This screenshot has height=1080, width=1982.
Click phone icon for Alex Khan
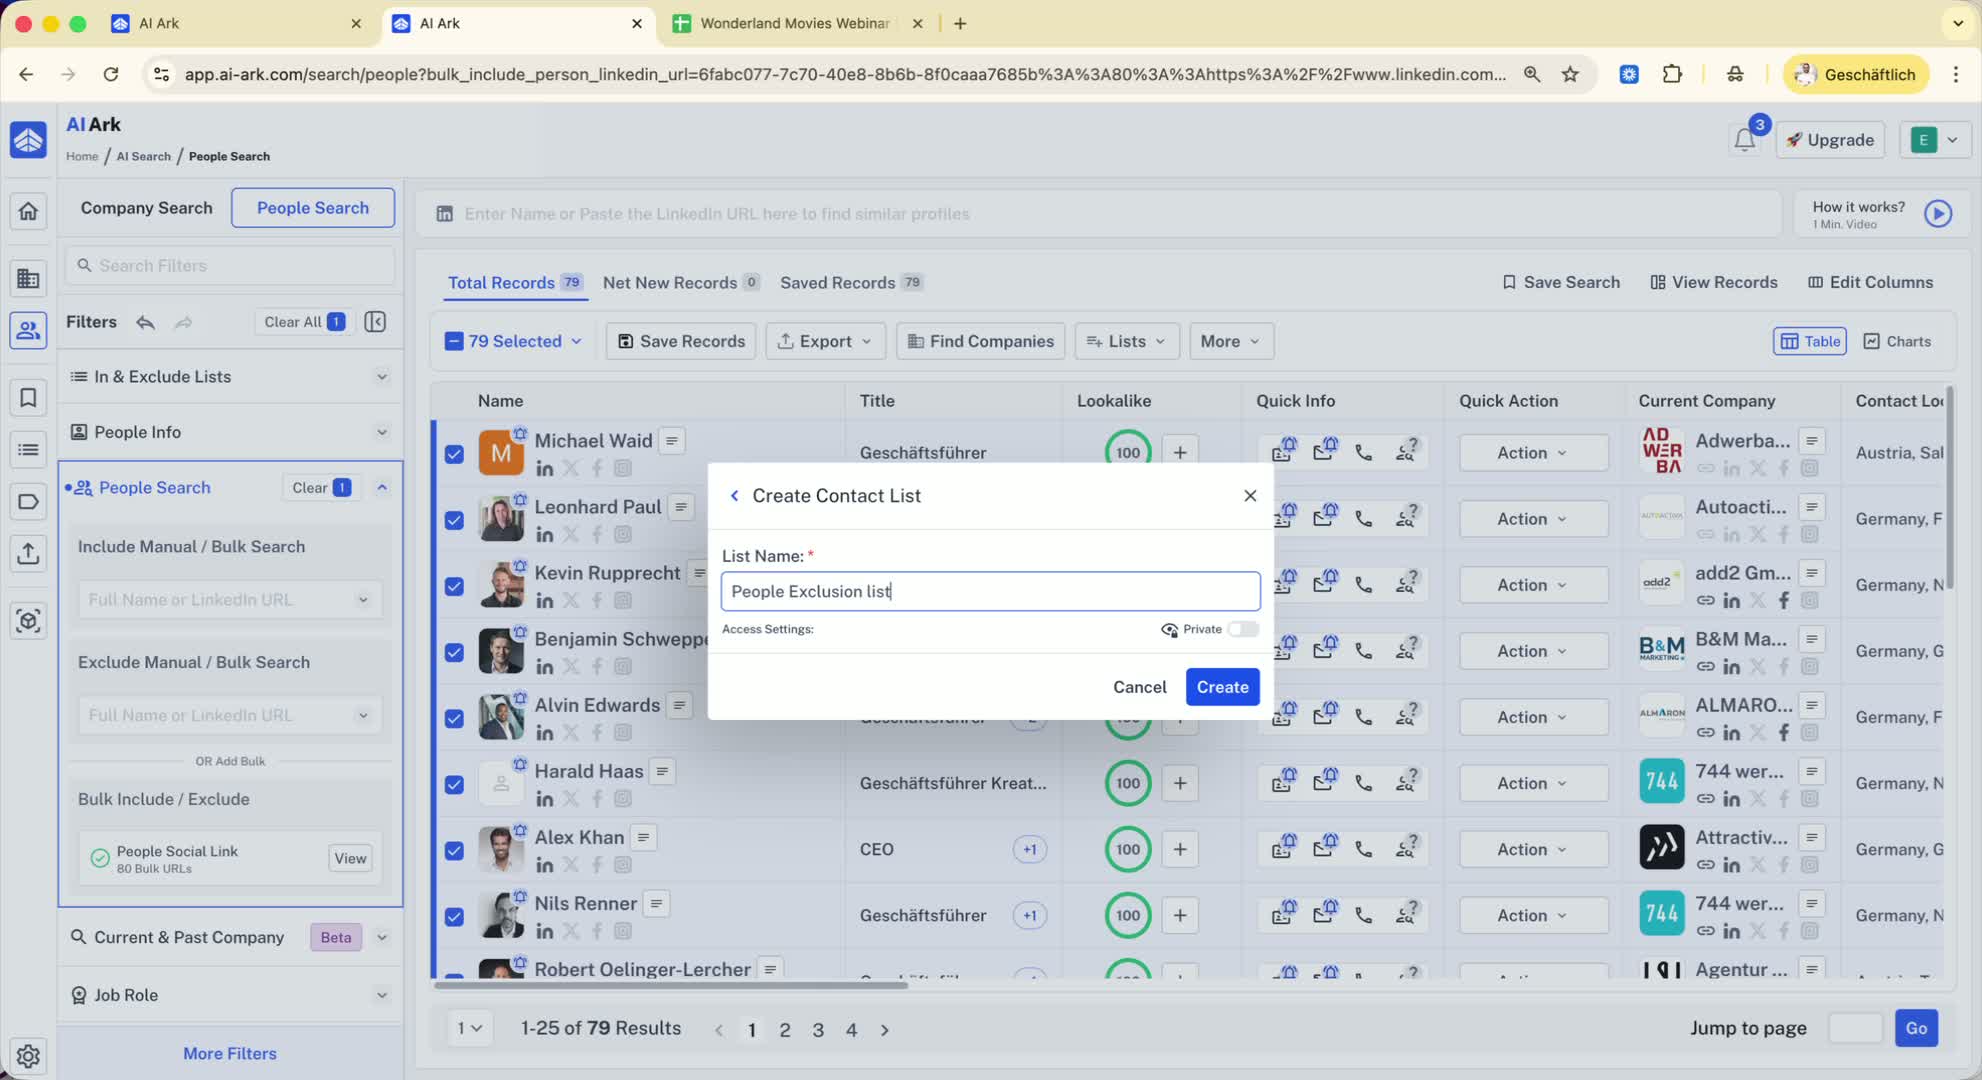click(1363, 849)
